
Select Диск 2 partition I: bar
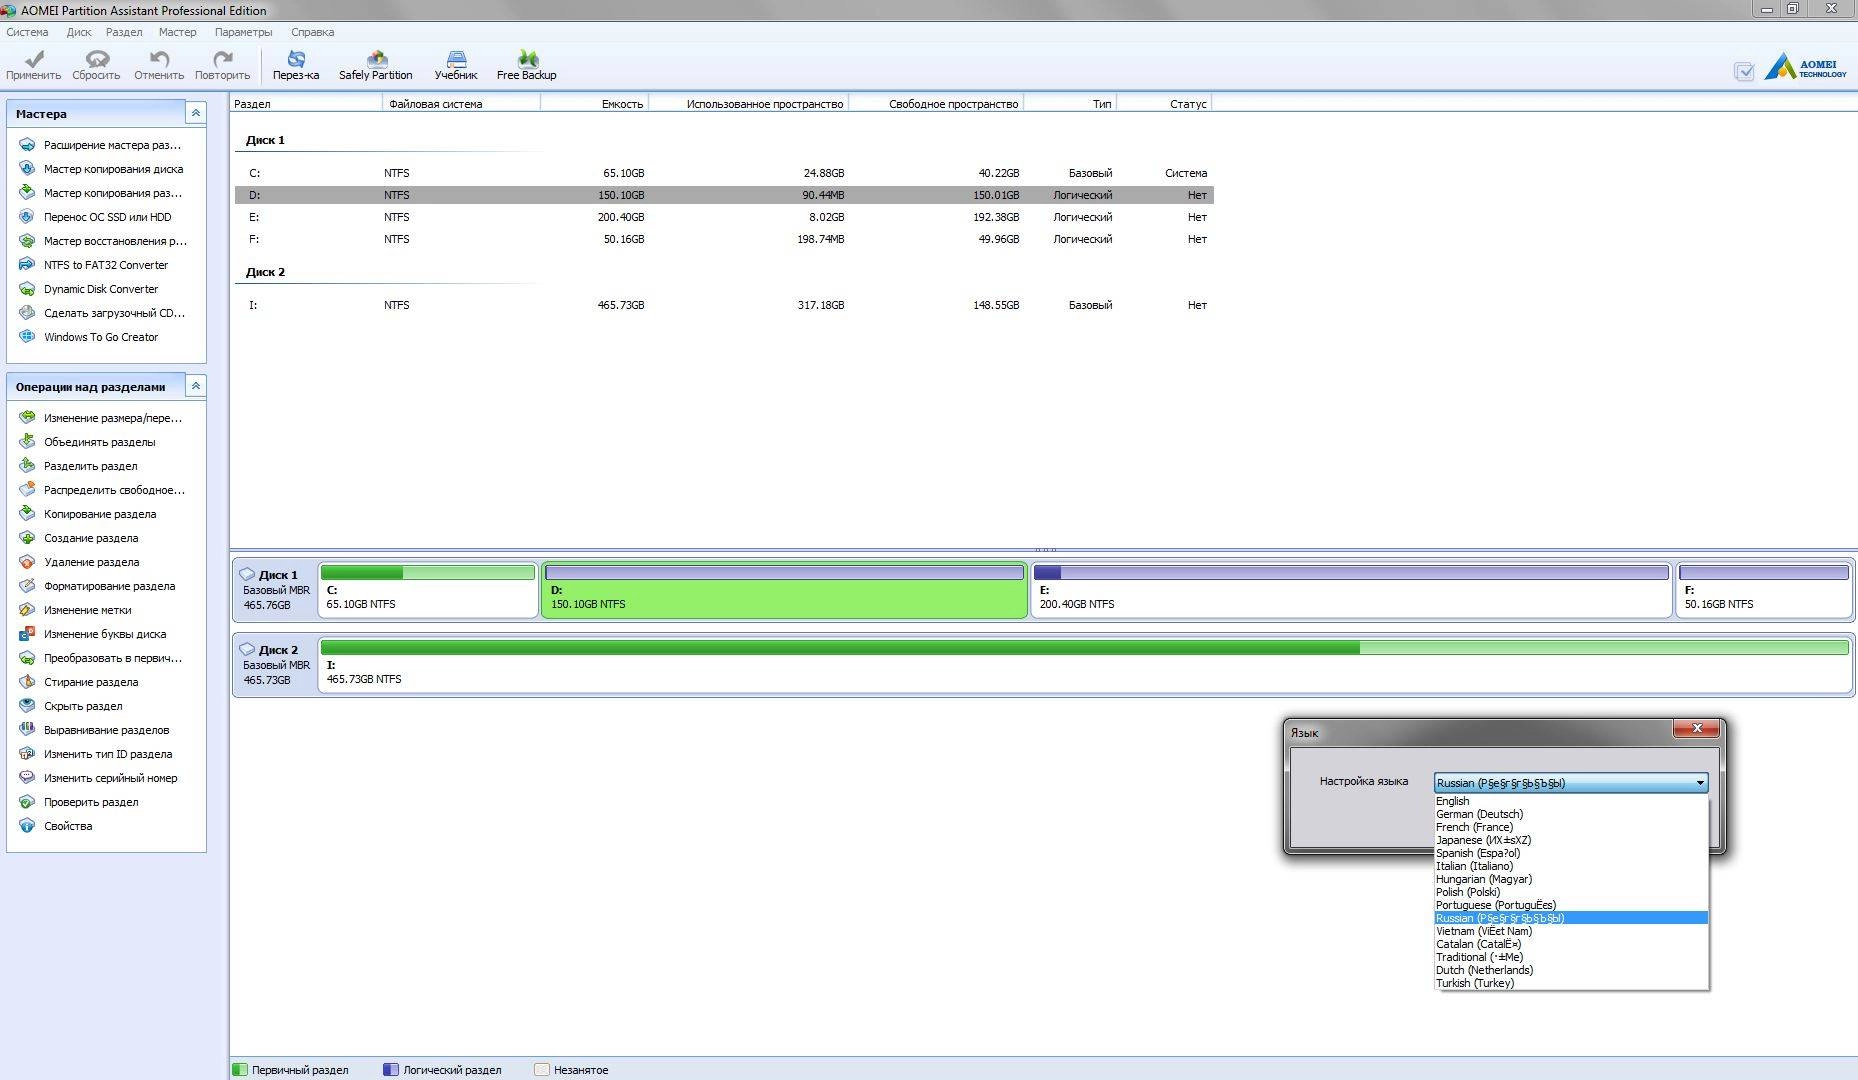pos(1085,648)
